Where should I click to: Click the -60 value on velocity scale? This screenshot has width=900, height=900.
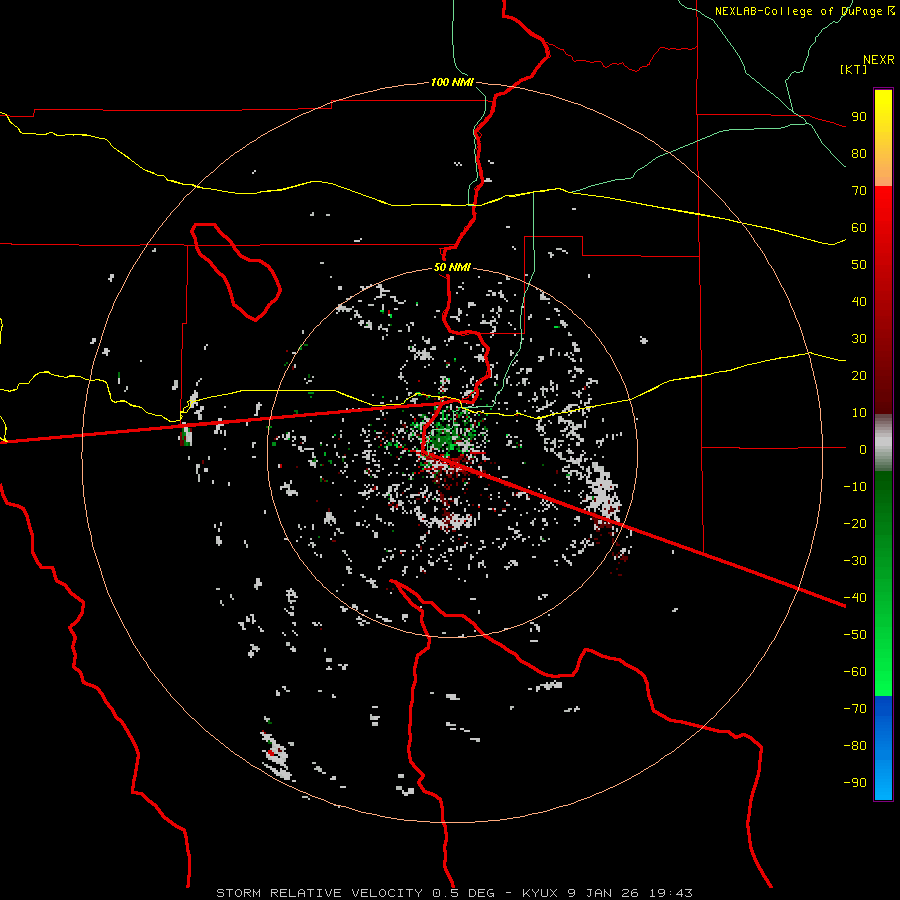pyautogui.click(x=855, y=672)
